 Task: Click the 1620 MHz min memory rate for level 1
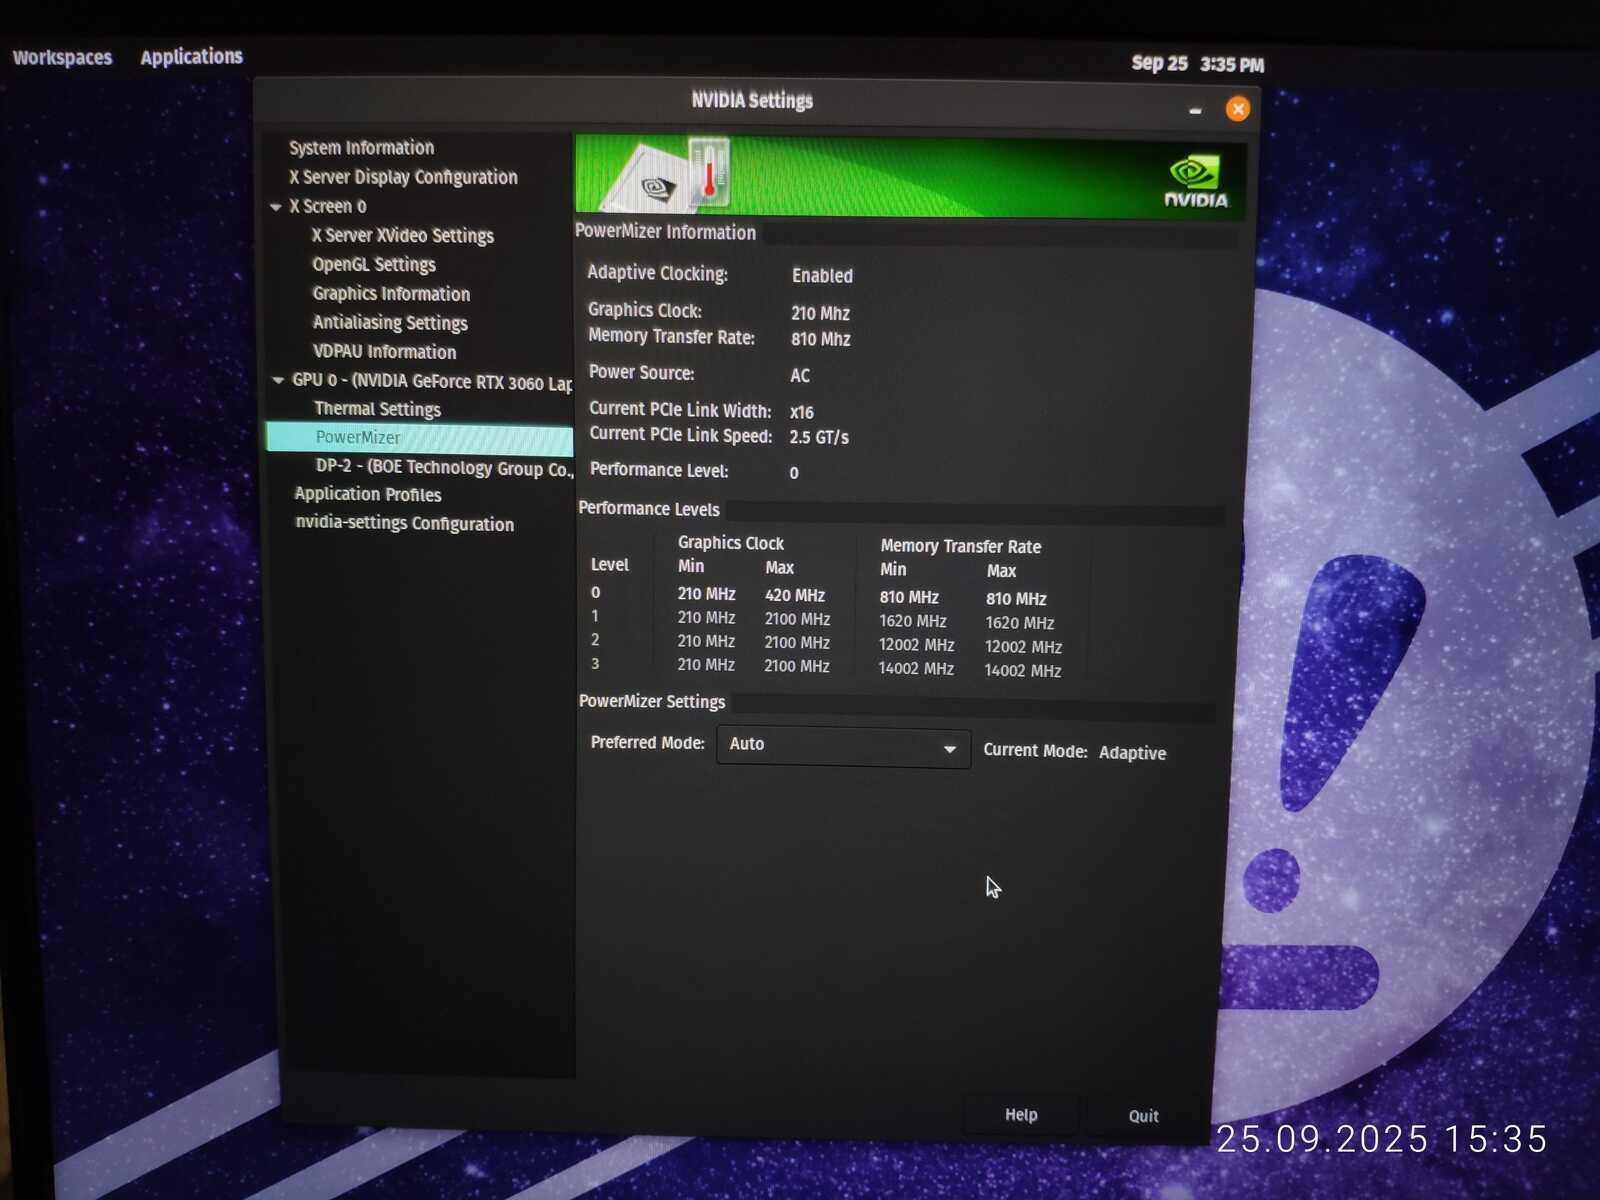912,622
